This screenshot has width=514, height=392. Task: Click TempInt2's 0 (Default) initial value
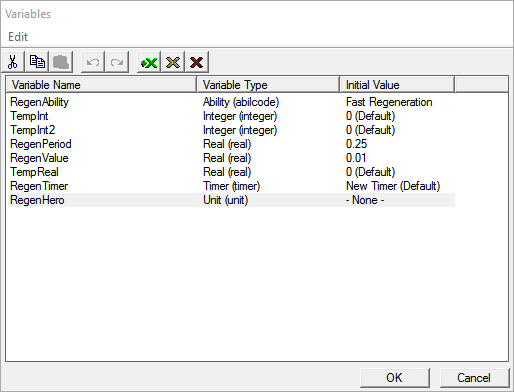pos(370,130)
